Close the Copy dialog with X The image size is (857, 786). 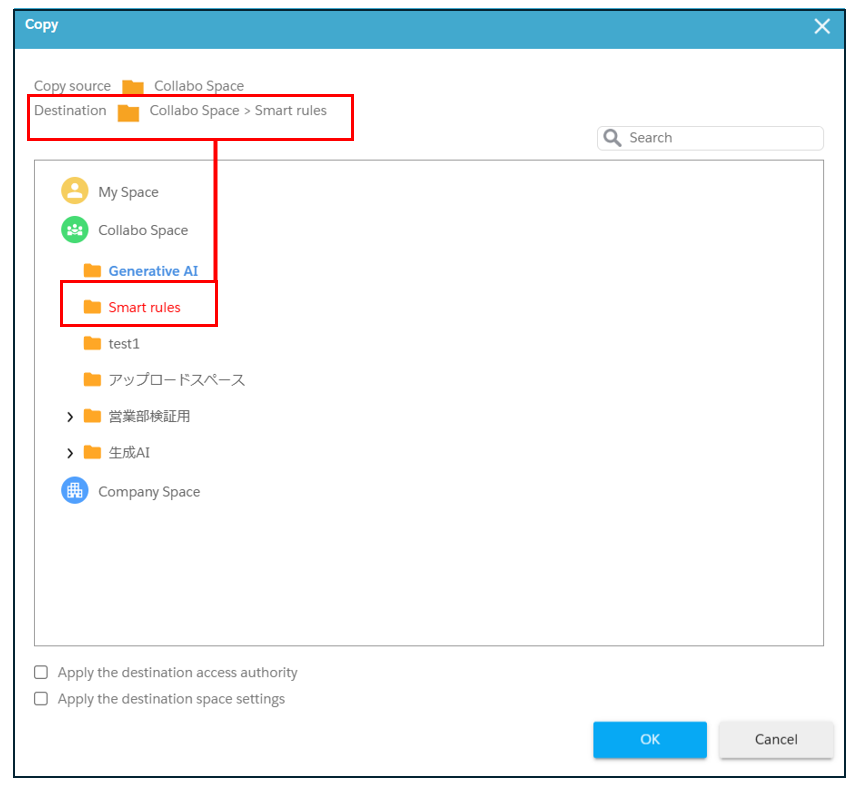point(822,26)
